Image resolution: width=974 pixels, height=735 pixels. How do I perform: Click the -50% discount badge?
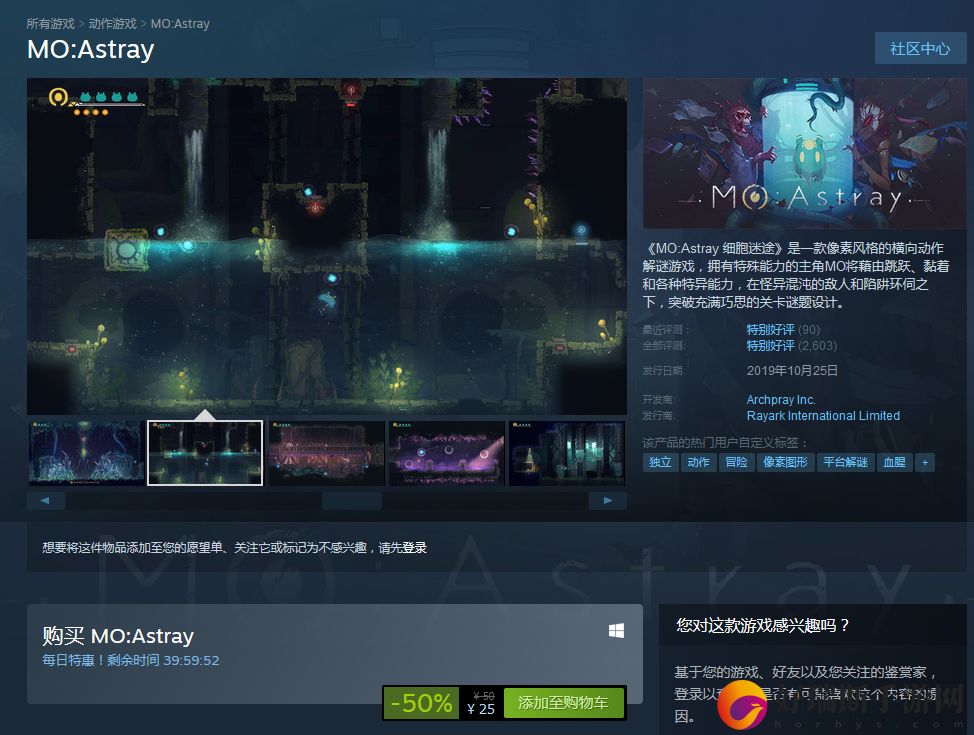[x=421, y=703]
